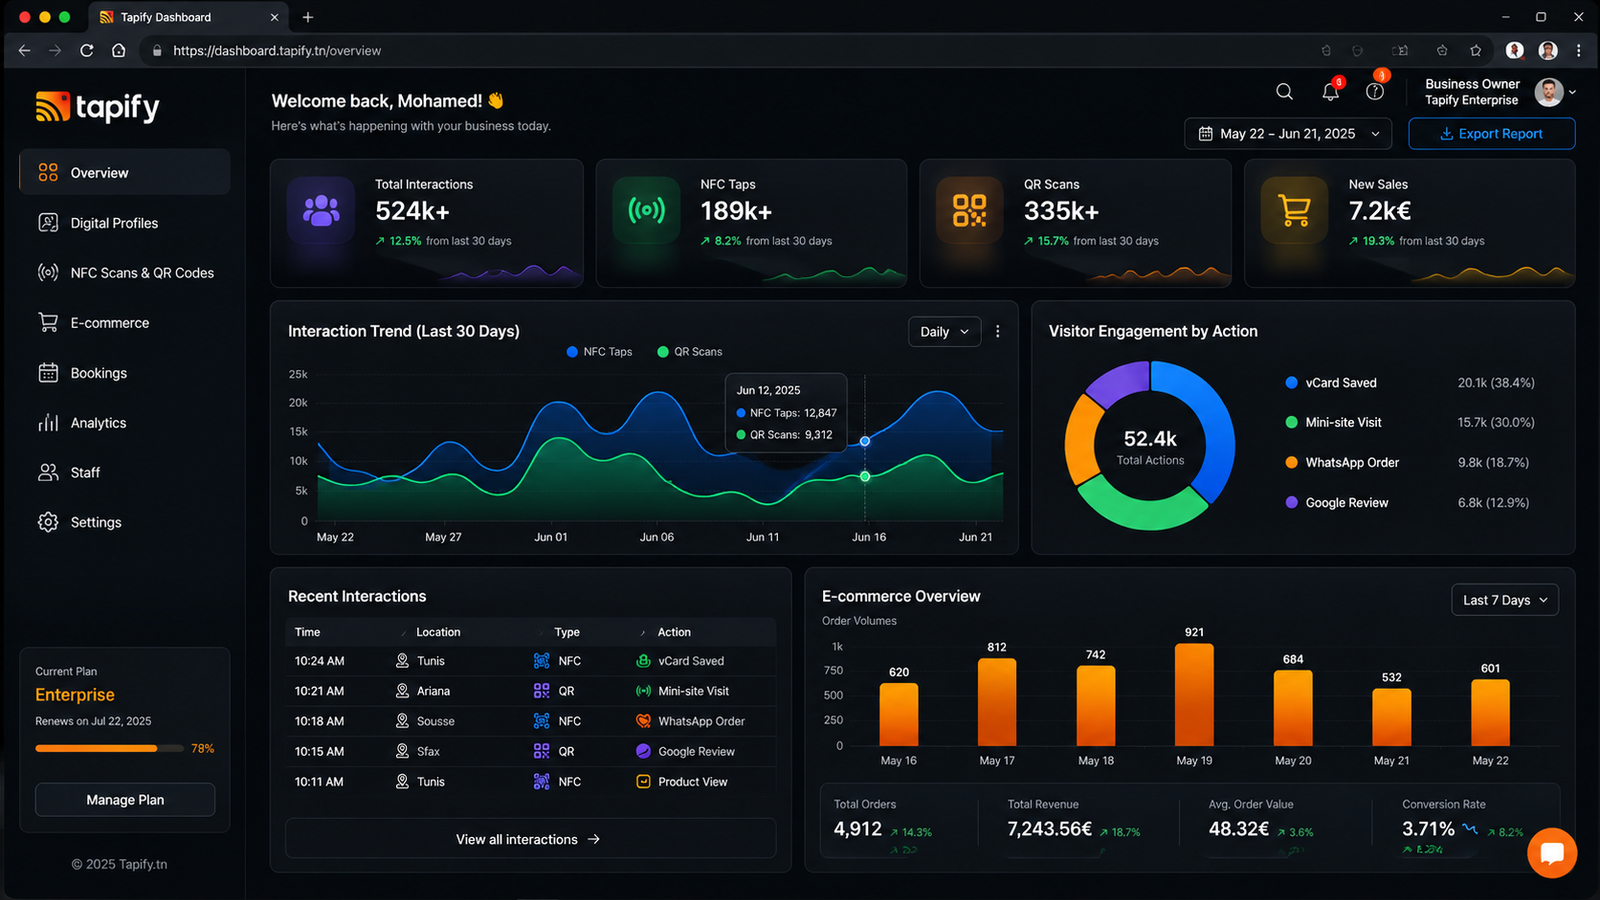Reload the page in browser

point(87,50)
